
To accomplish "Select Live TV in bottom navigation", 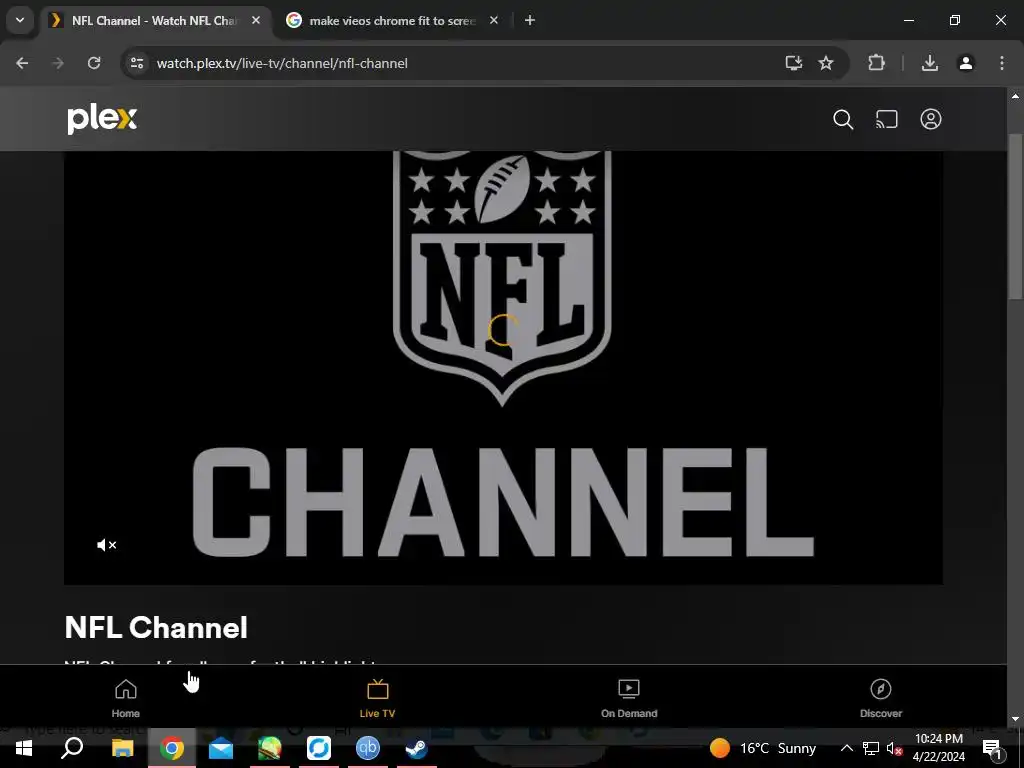I will pos(377,698).
